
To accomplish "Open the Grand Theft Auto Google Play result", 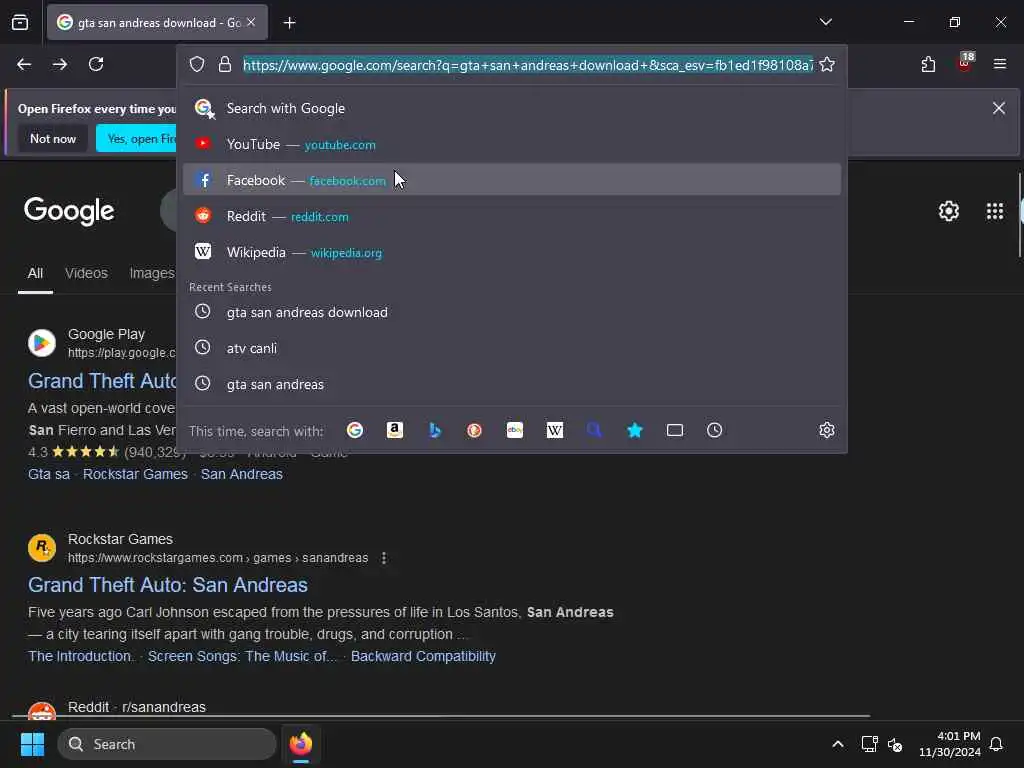I will (x=103, y=381).
